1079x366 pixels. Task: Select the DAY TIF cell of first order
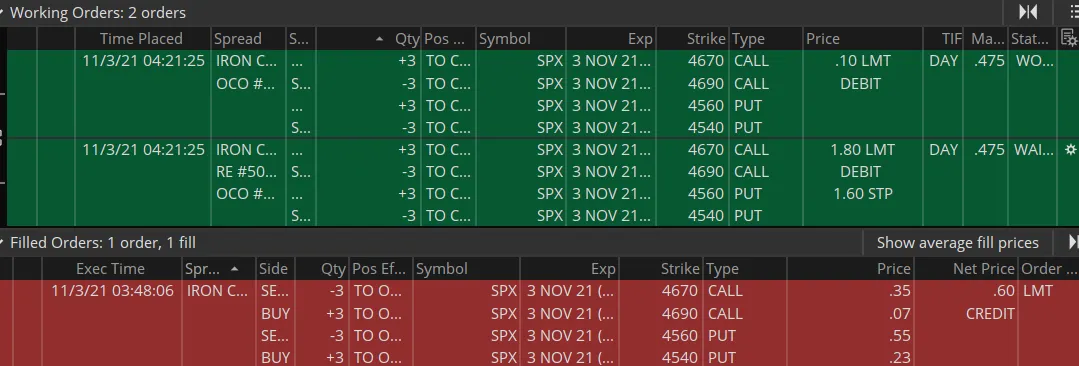pyautogui.click(x=943, y=61)
